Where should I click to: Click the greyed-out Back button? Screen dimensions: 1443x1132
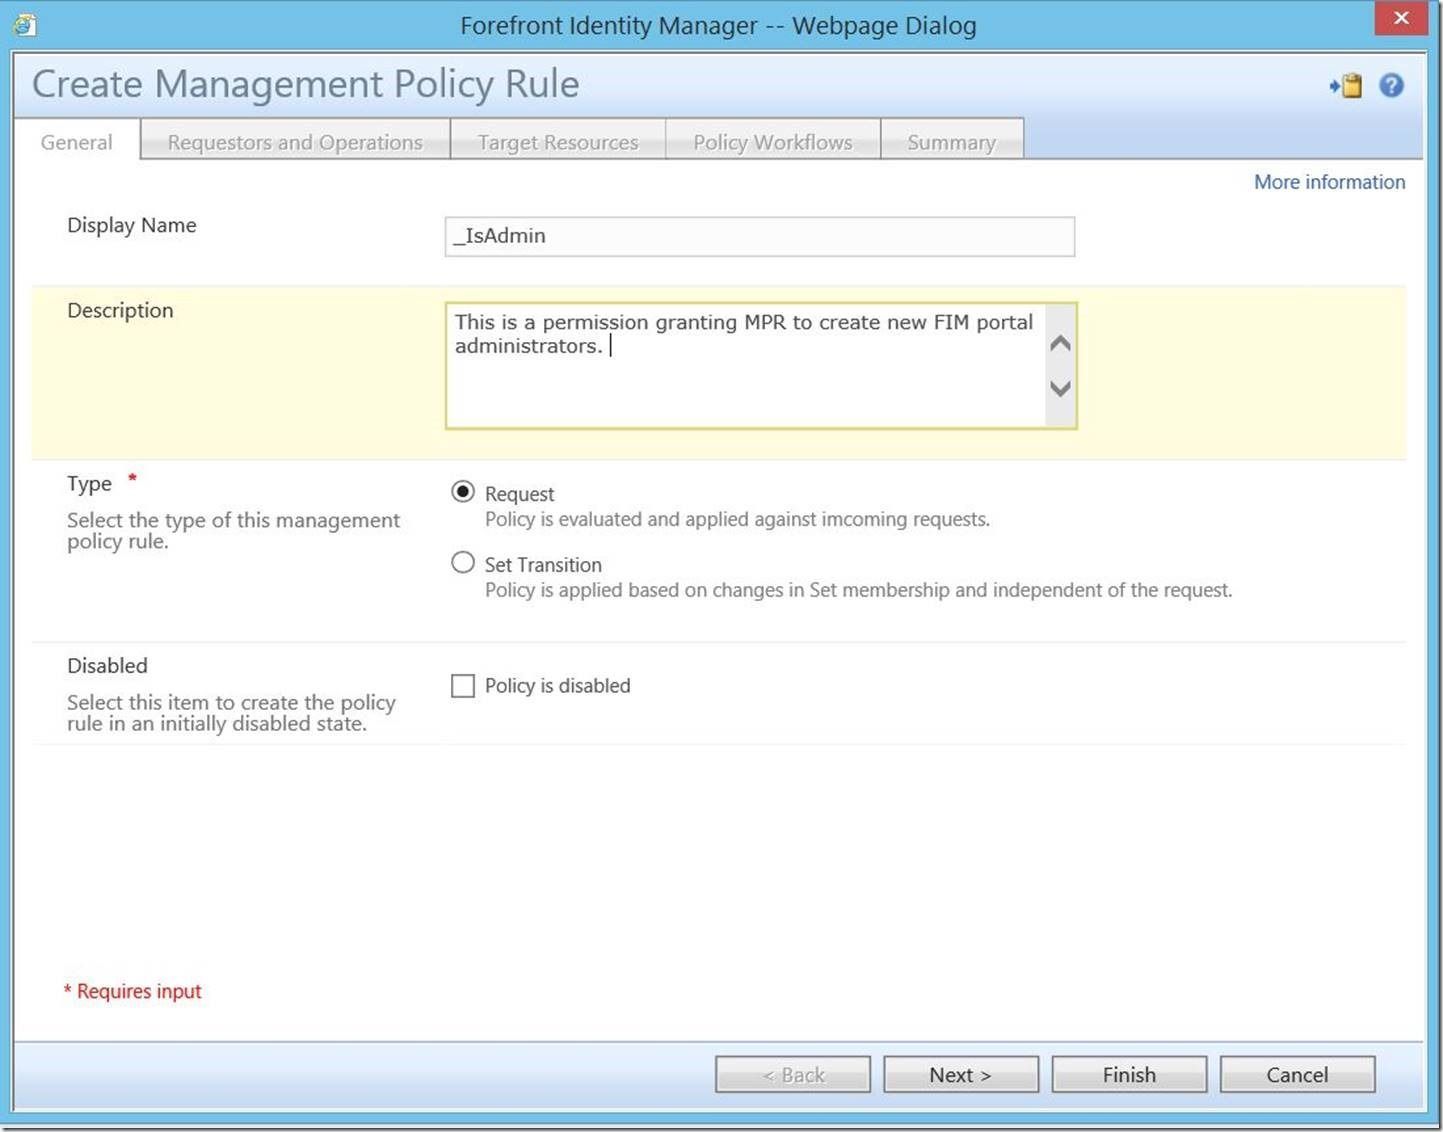pyautogui.click(x=793, y=1075)
